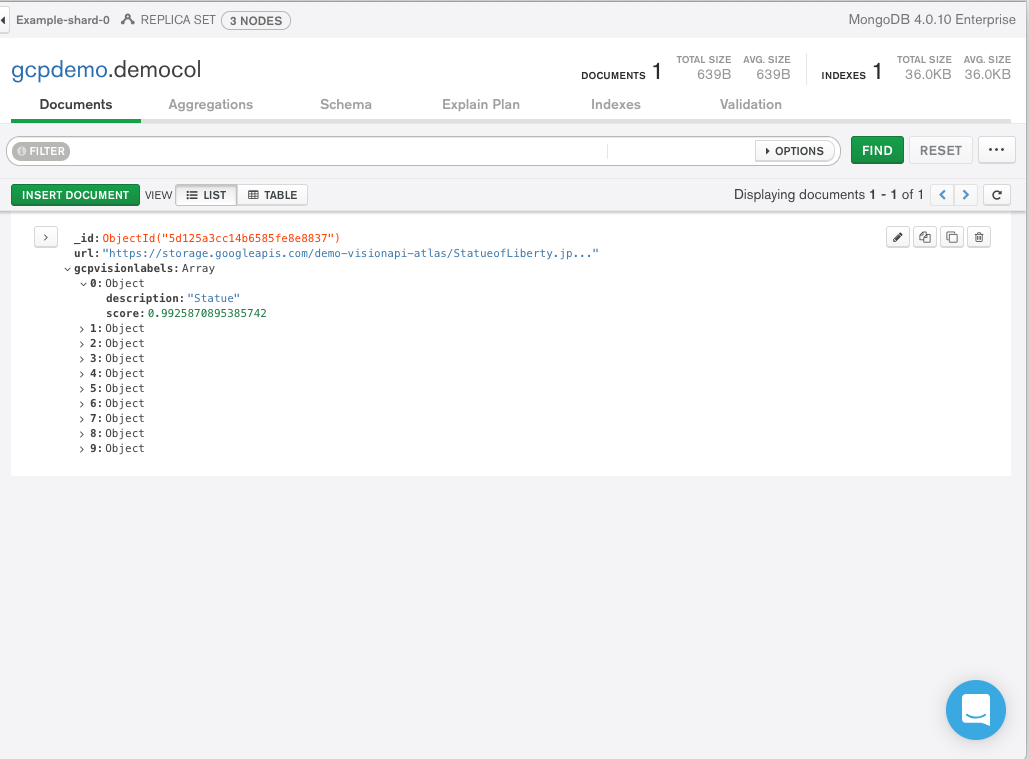
Task: Open the Schema tab
Action: pos(346,104)
